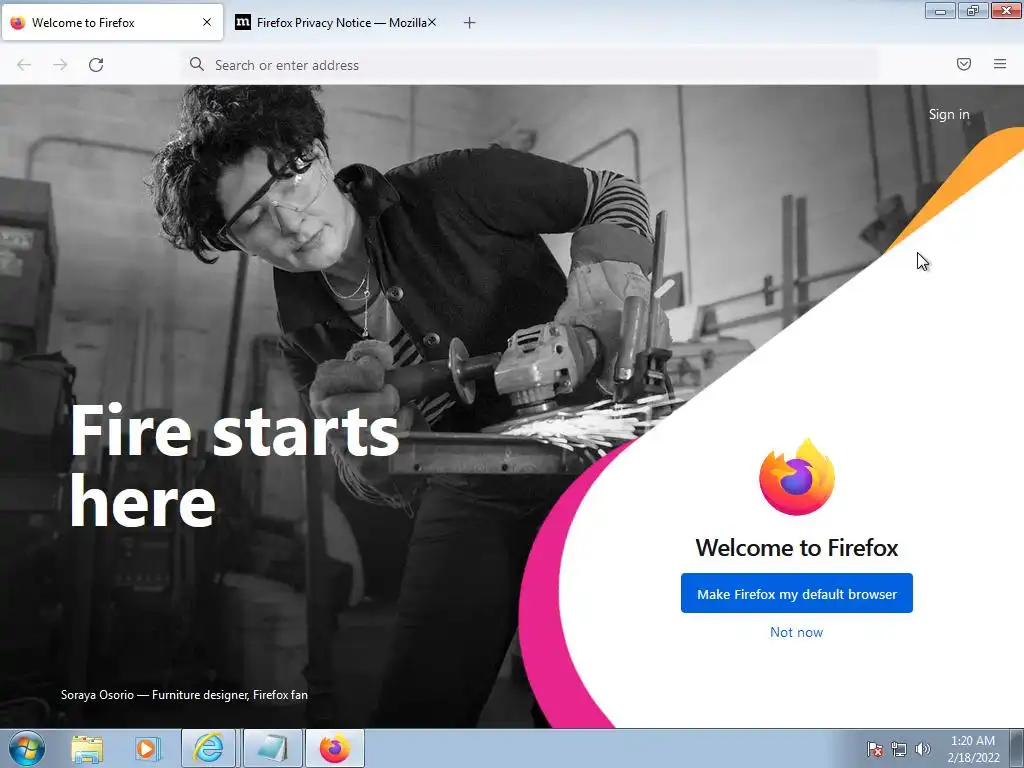The image size is (1024, 768).
Task: Click the Firefox logo on welcome card
Action: 797,477
